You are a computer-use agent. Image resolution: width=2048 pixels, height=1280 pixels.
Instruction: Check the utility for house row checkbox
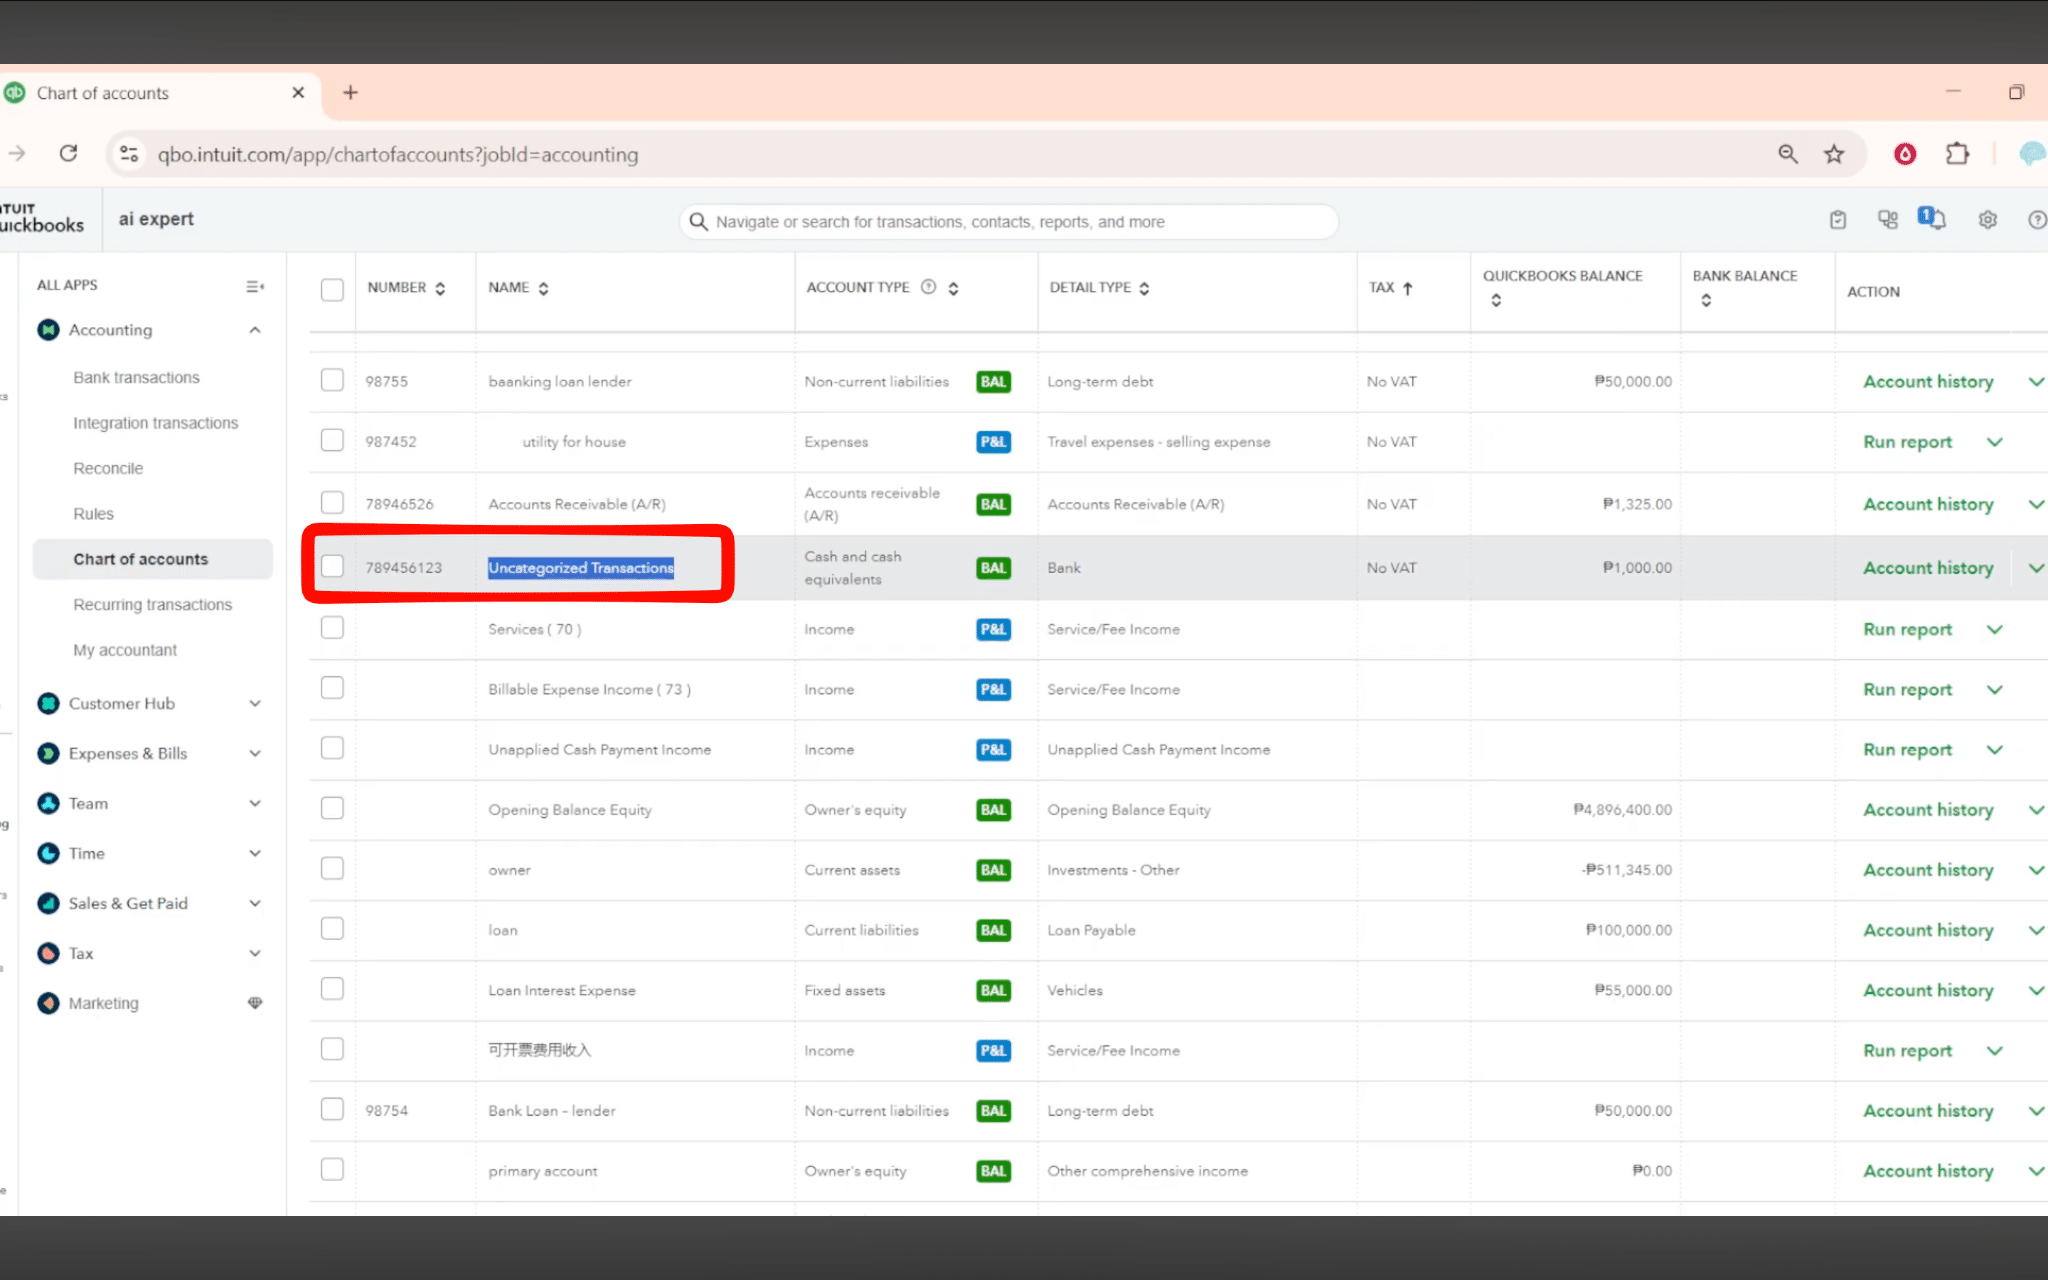[x=332, y=440]
